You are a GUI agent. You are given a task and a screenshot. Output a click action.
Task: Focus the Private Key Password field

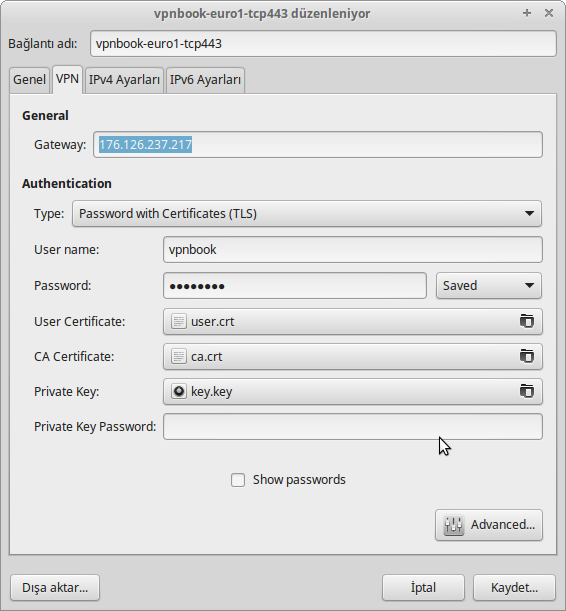point(353,427)
